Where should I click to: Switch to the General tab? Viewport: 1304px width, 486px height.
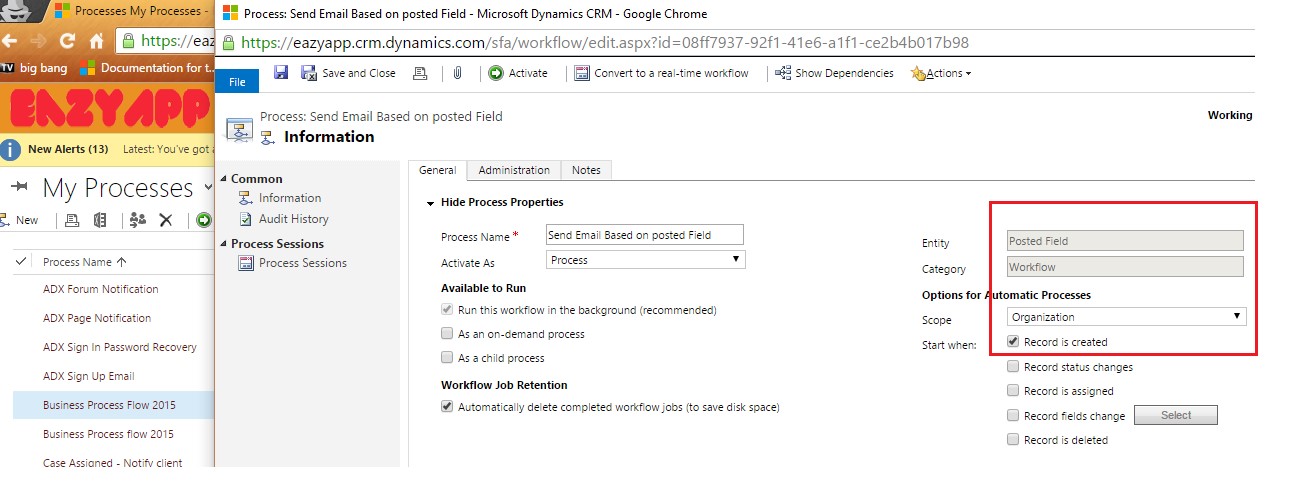tap(437, 170)
